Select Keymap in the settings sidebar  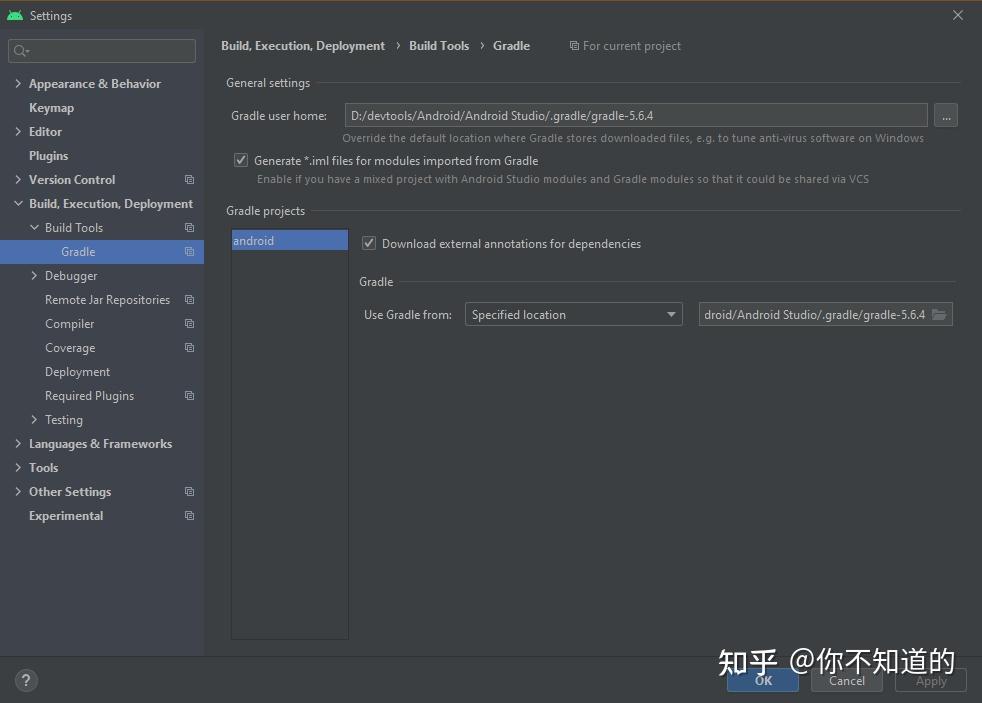point(52,107)
